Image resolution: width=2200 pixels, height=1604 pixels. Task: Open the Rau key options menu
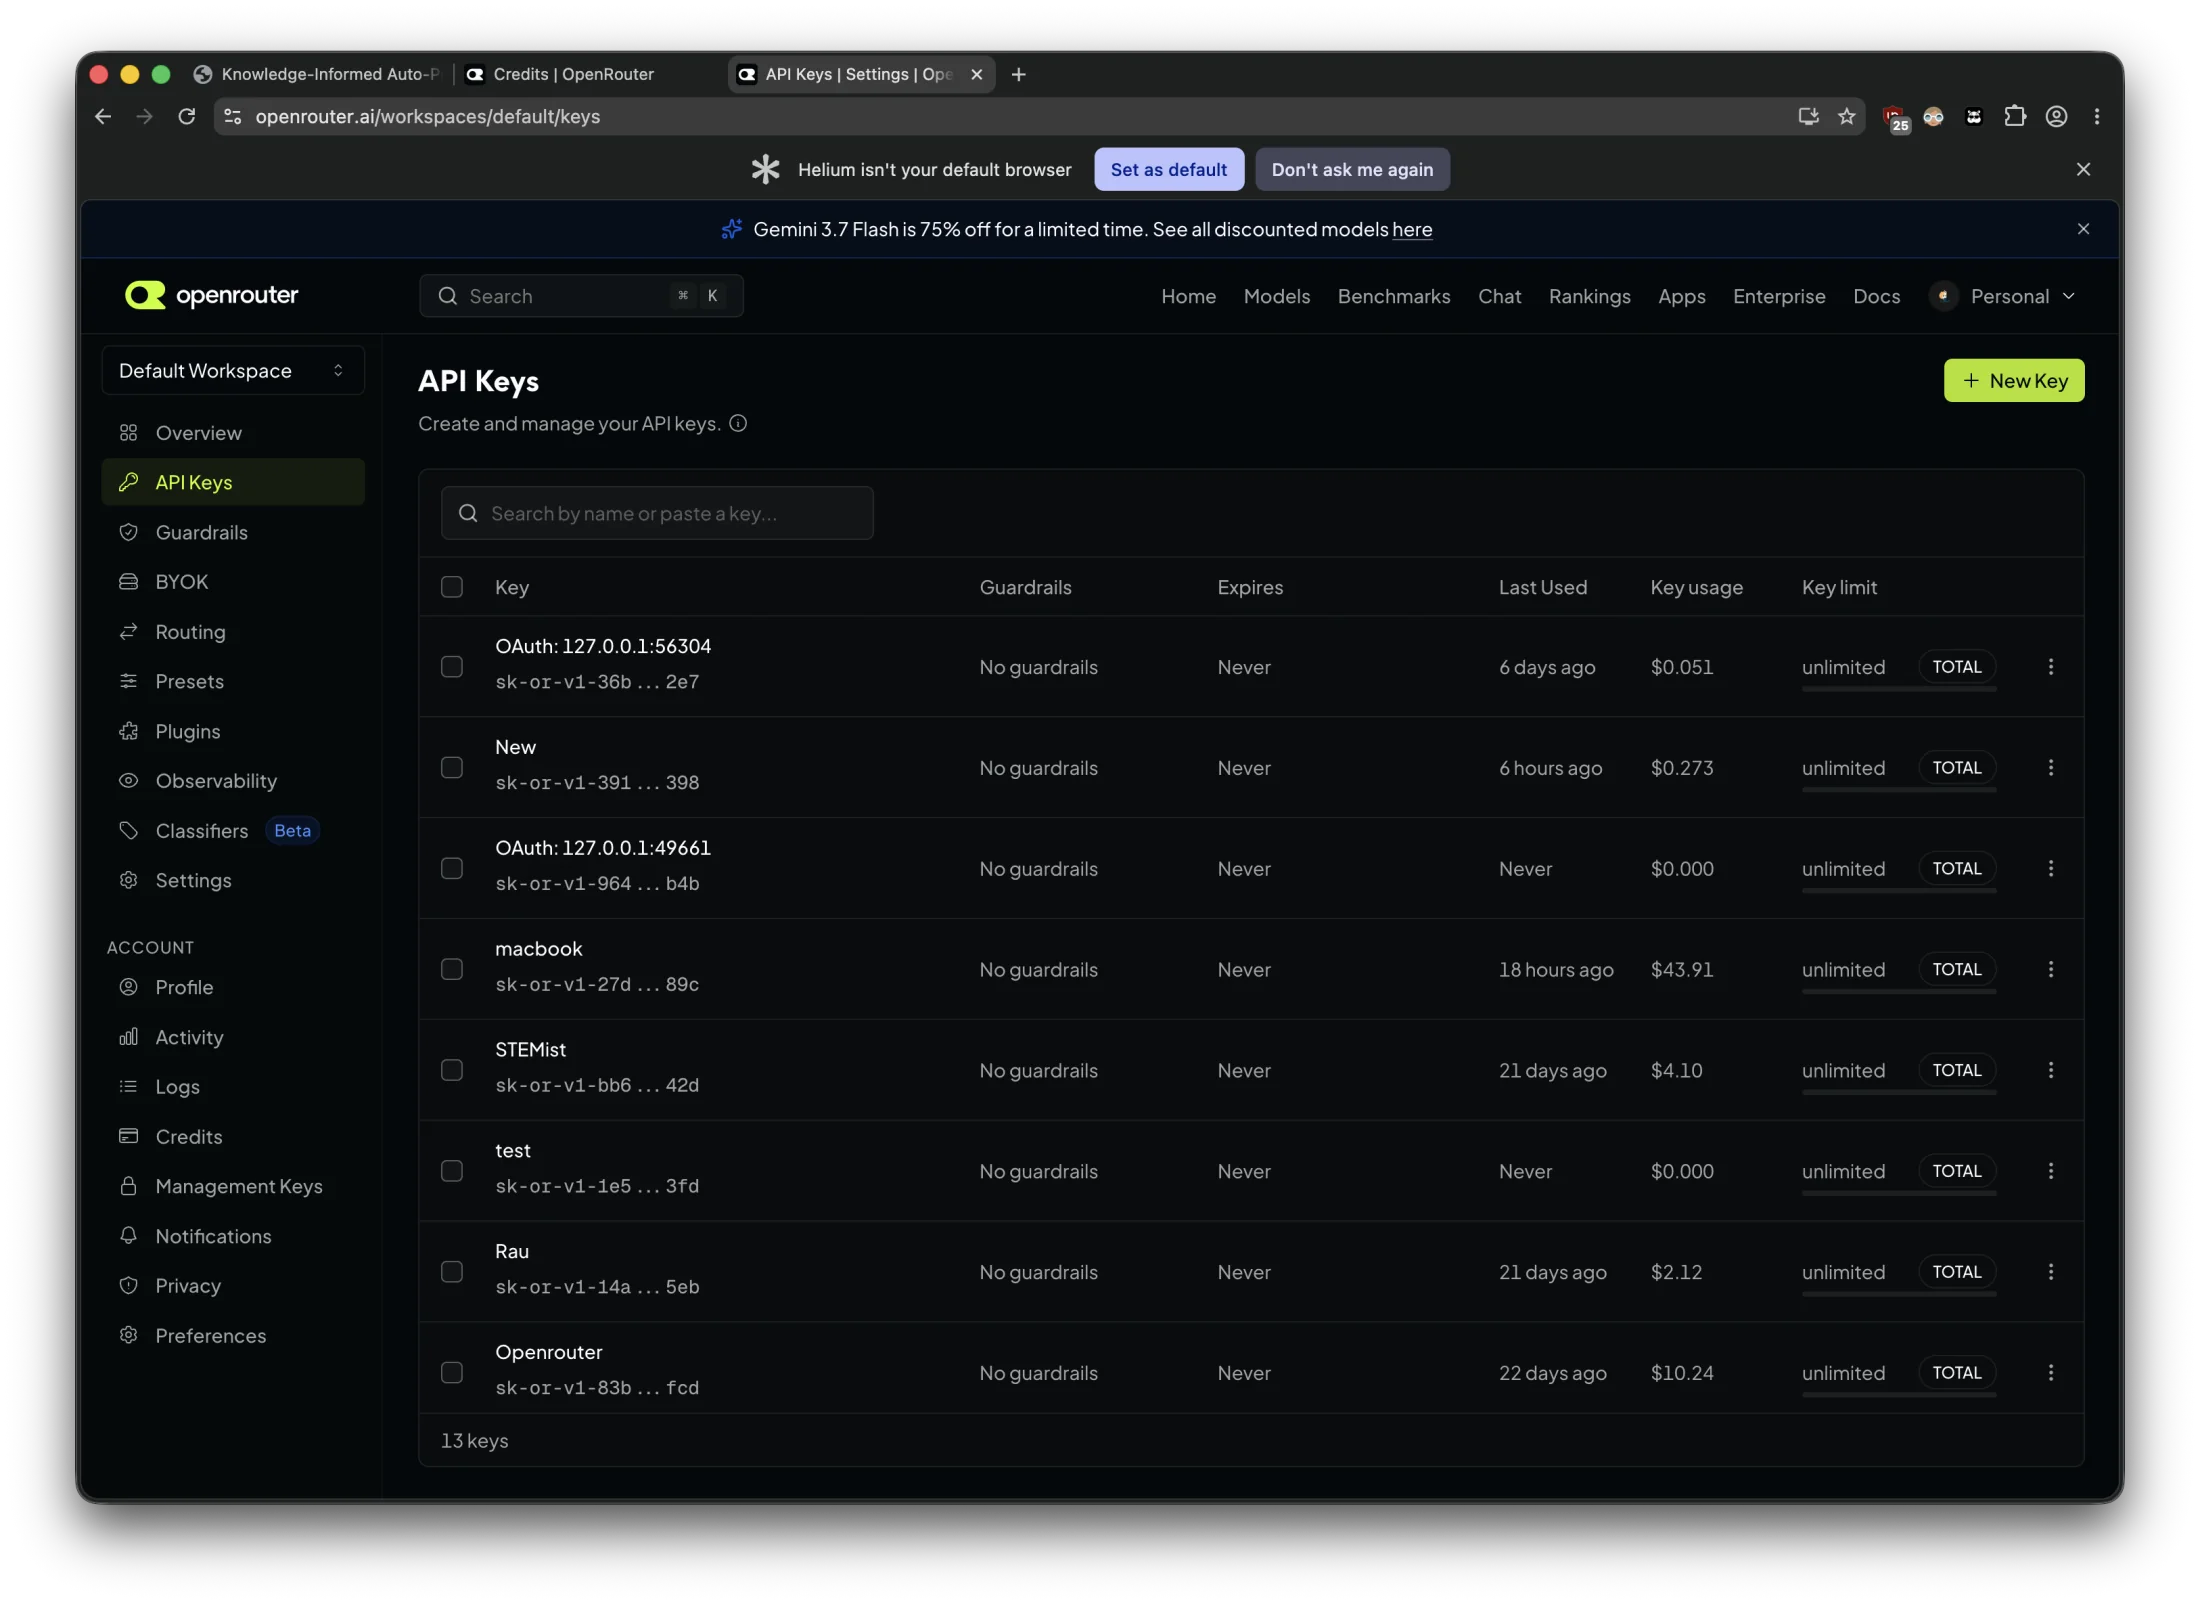click(x=2050, y=1272)
